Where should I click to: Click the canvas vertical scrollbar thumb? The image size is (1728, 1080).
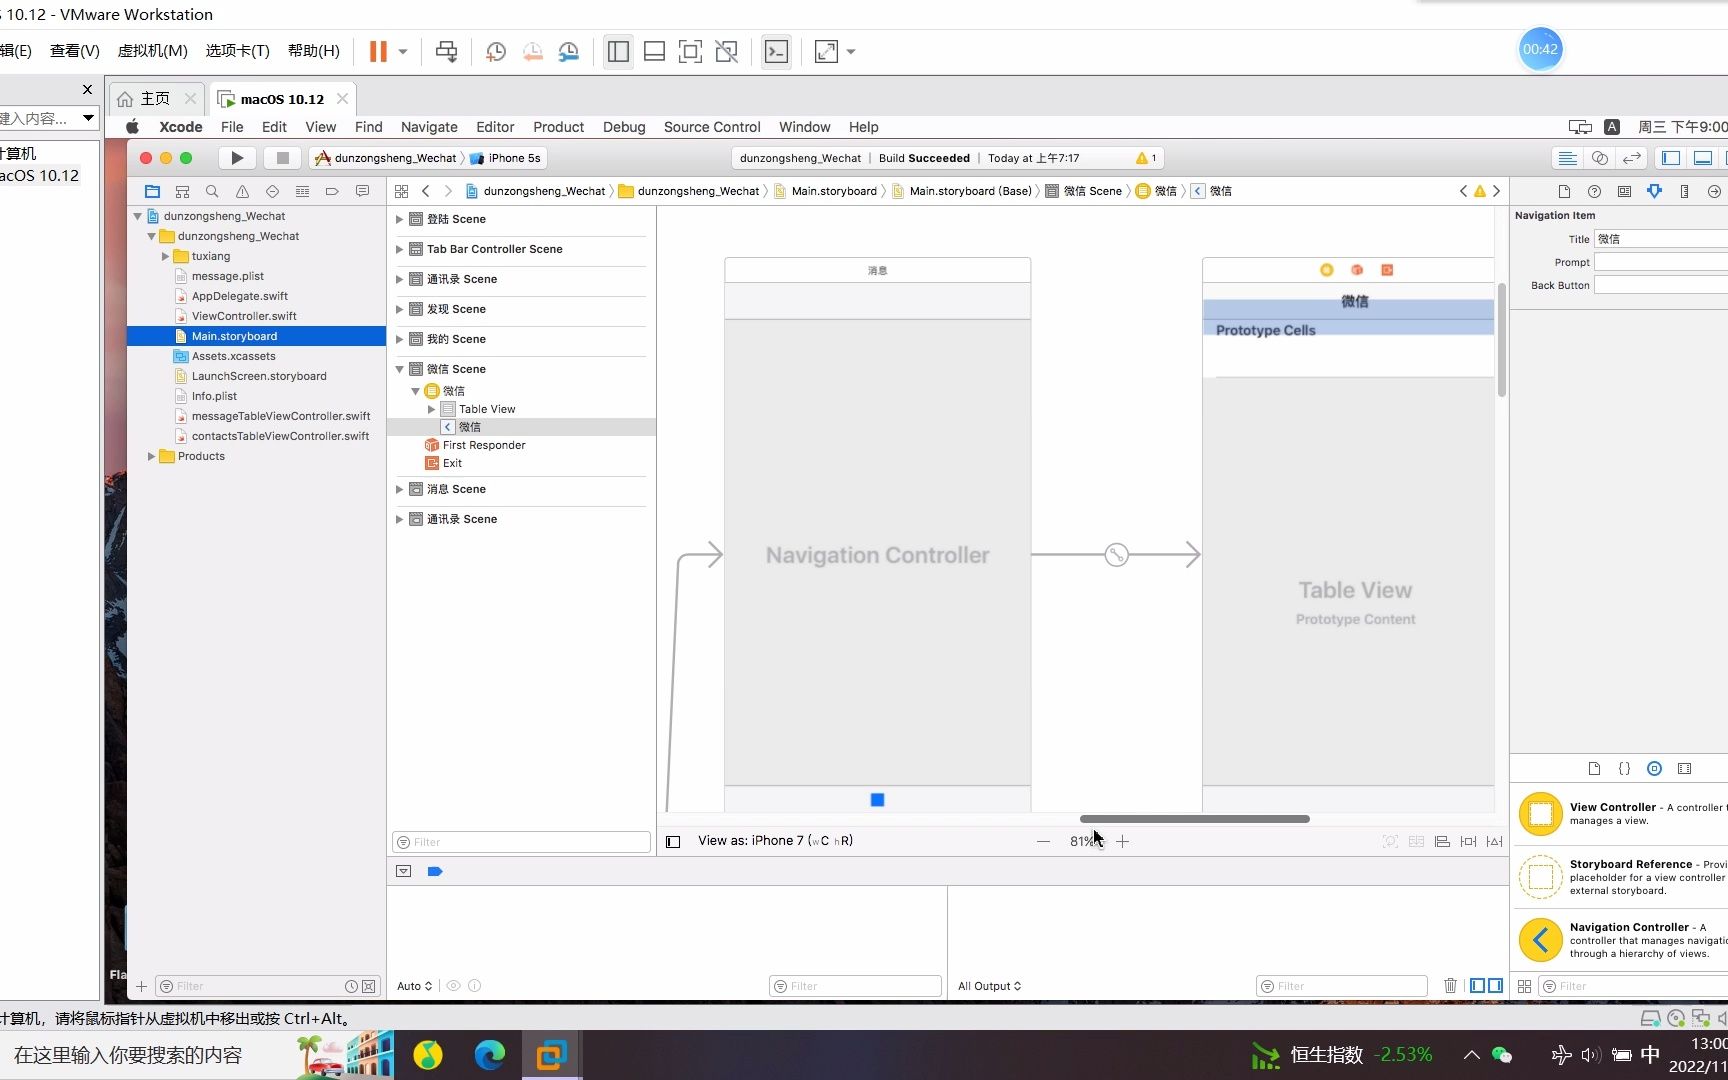[x=1502, y=340]
